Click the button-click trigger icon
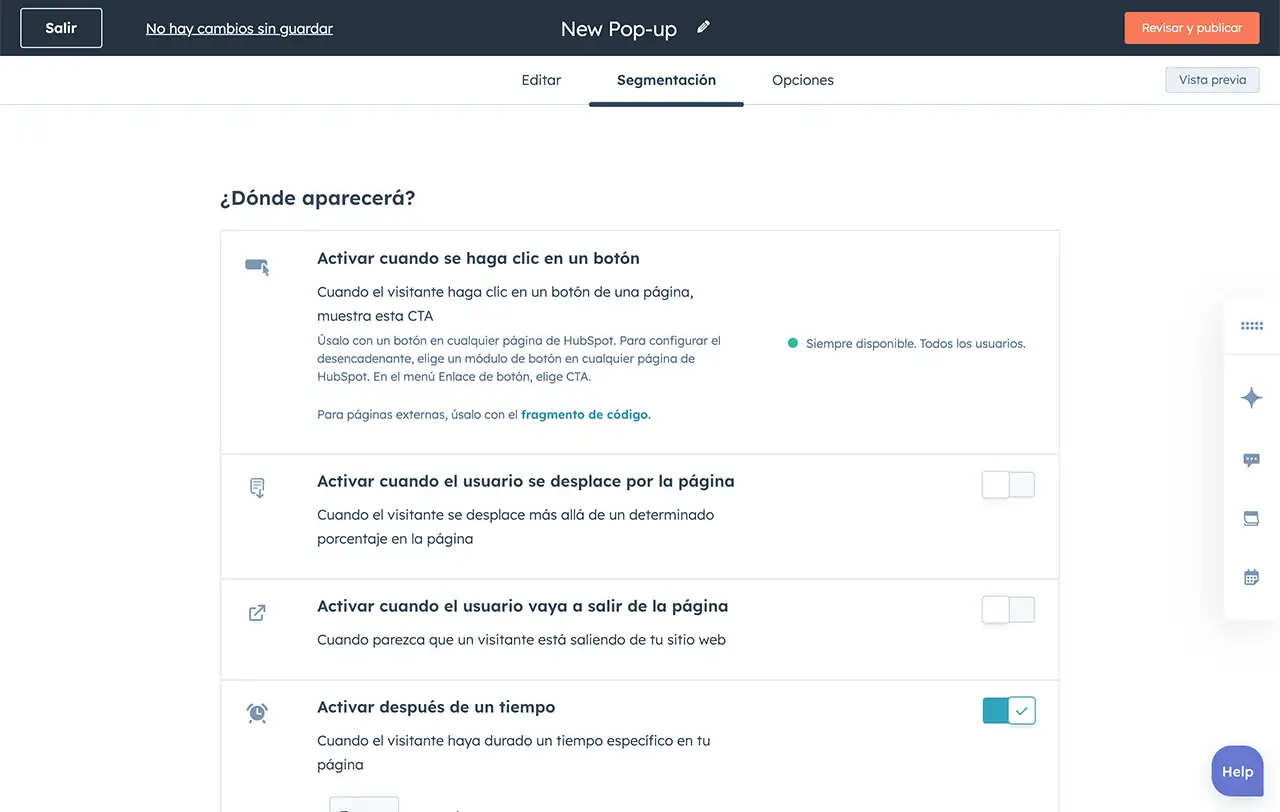This screenshot has width=1280, height=812. (x=258, y=267)
